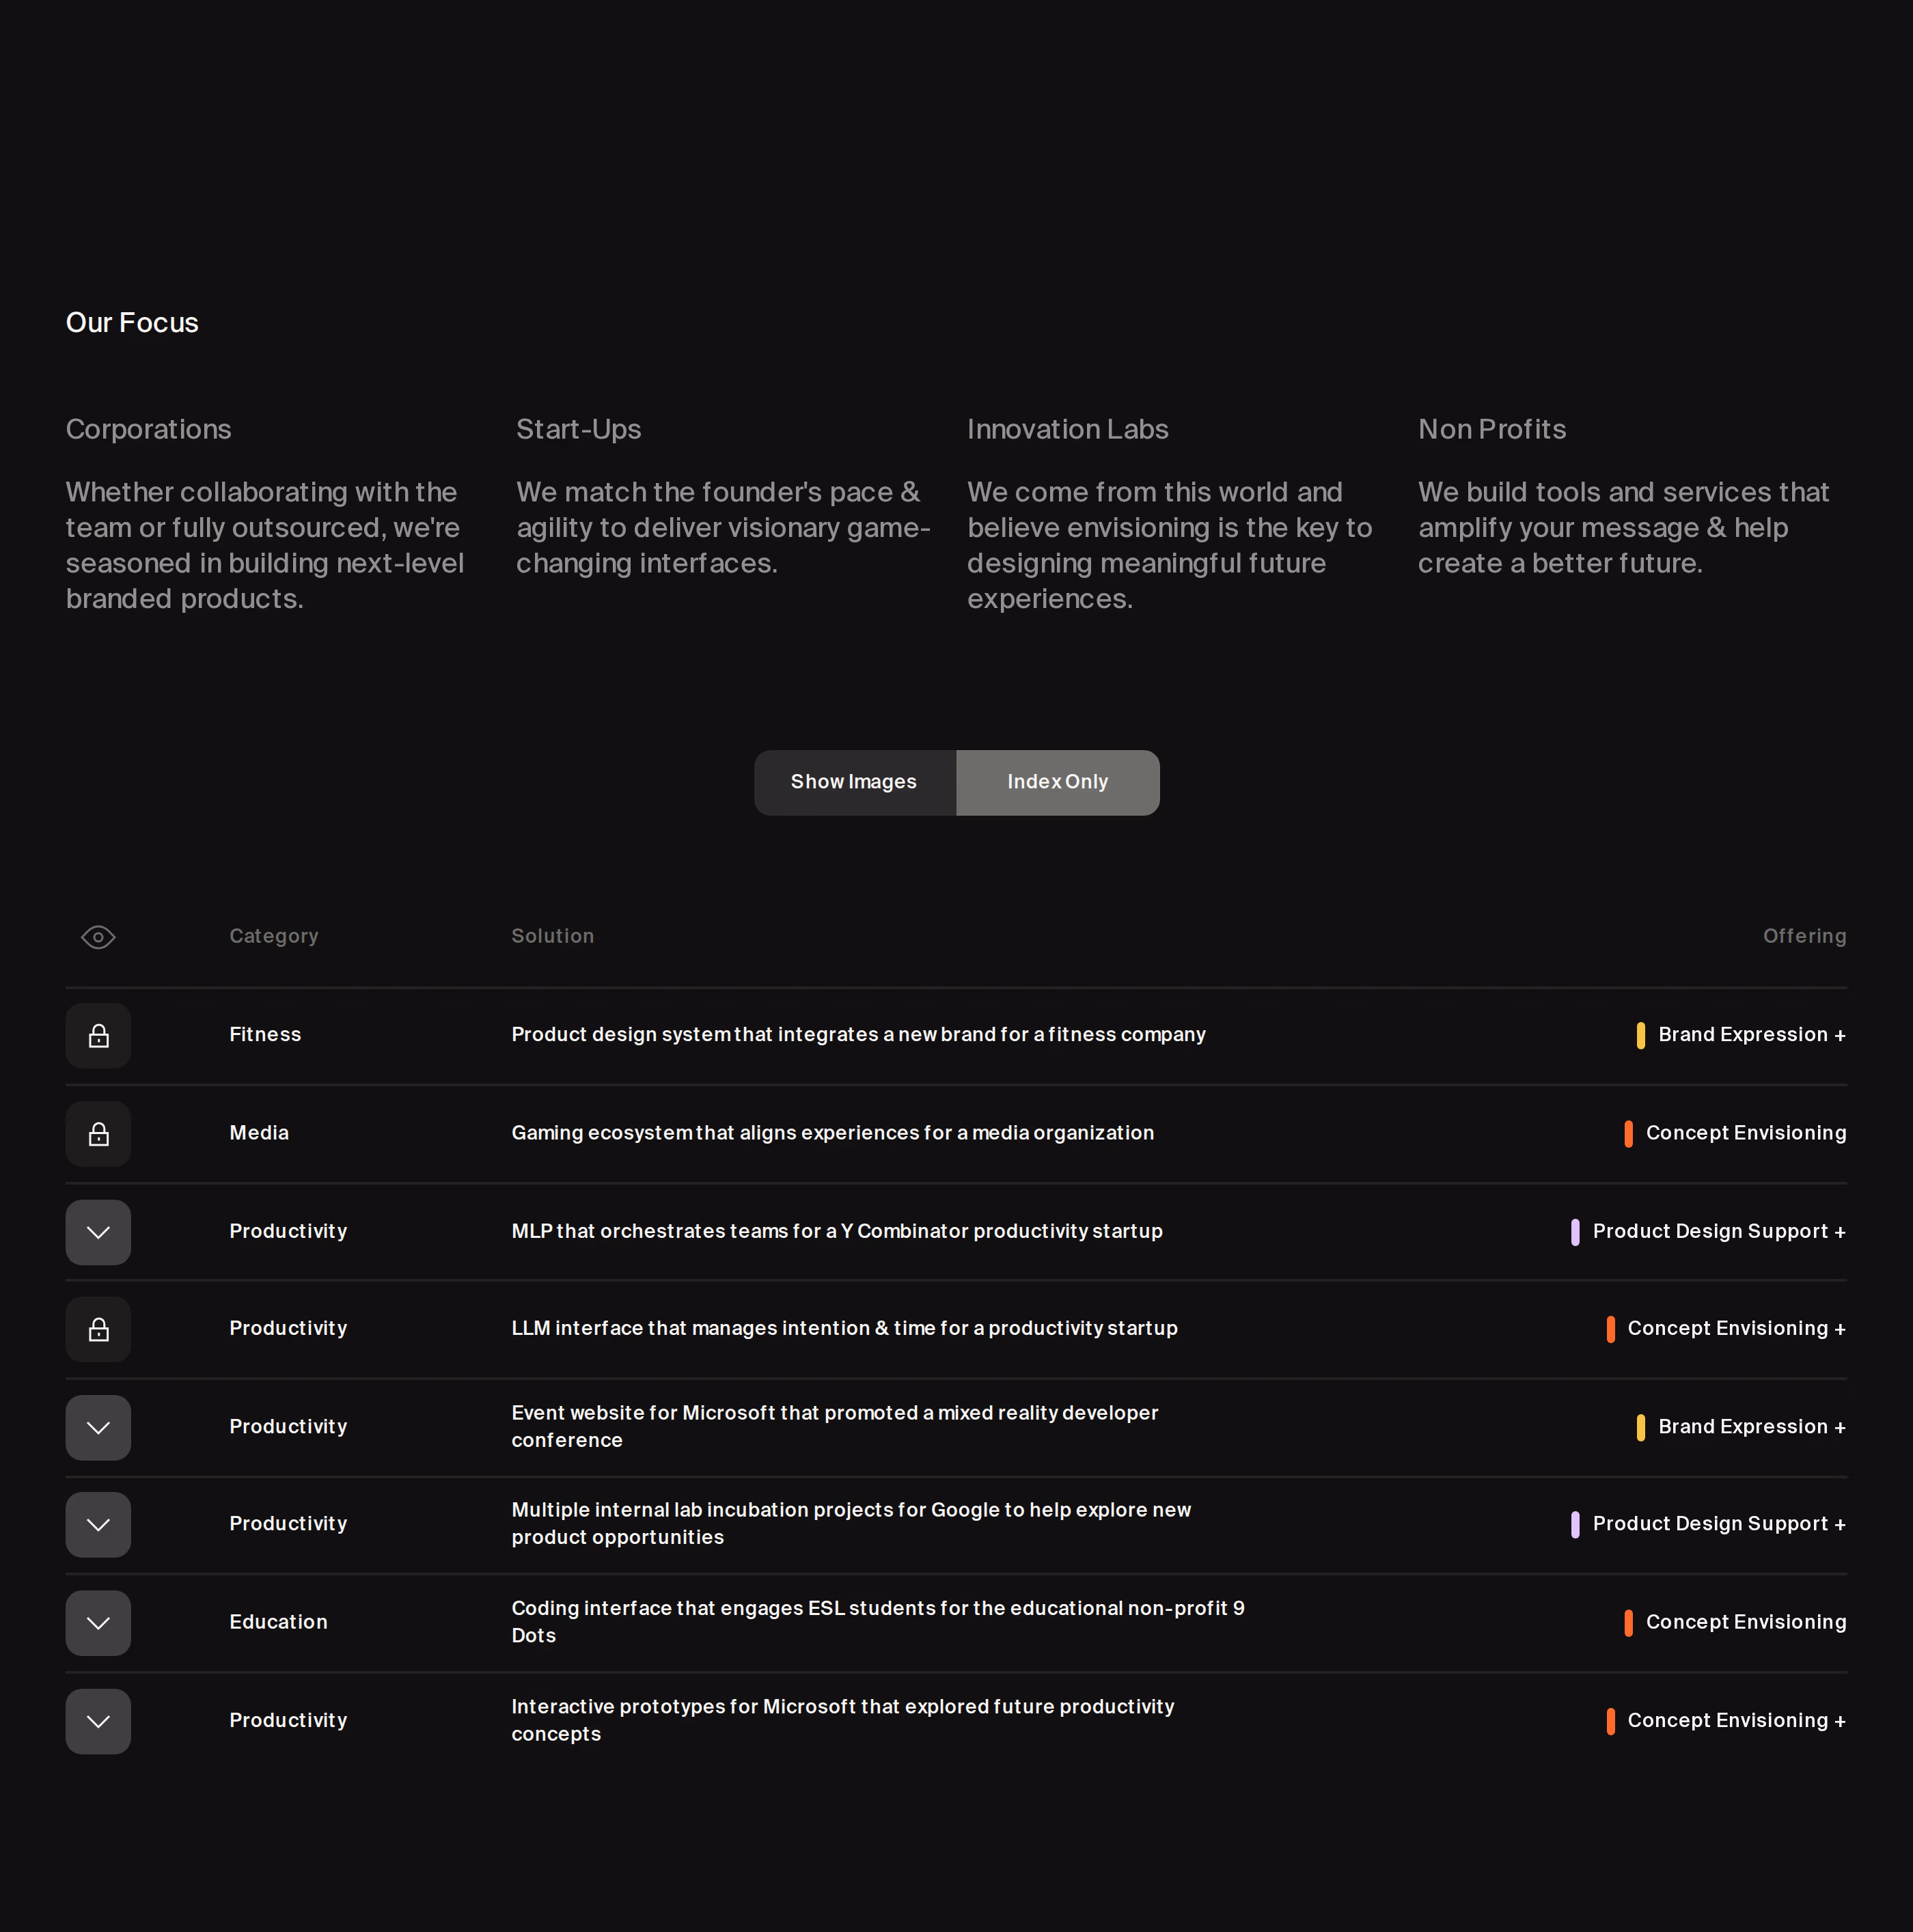
Task: Expand the MLP Y Combinator productivity row
Action: (98, 1232)
